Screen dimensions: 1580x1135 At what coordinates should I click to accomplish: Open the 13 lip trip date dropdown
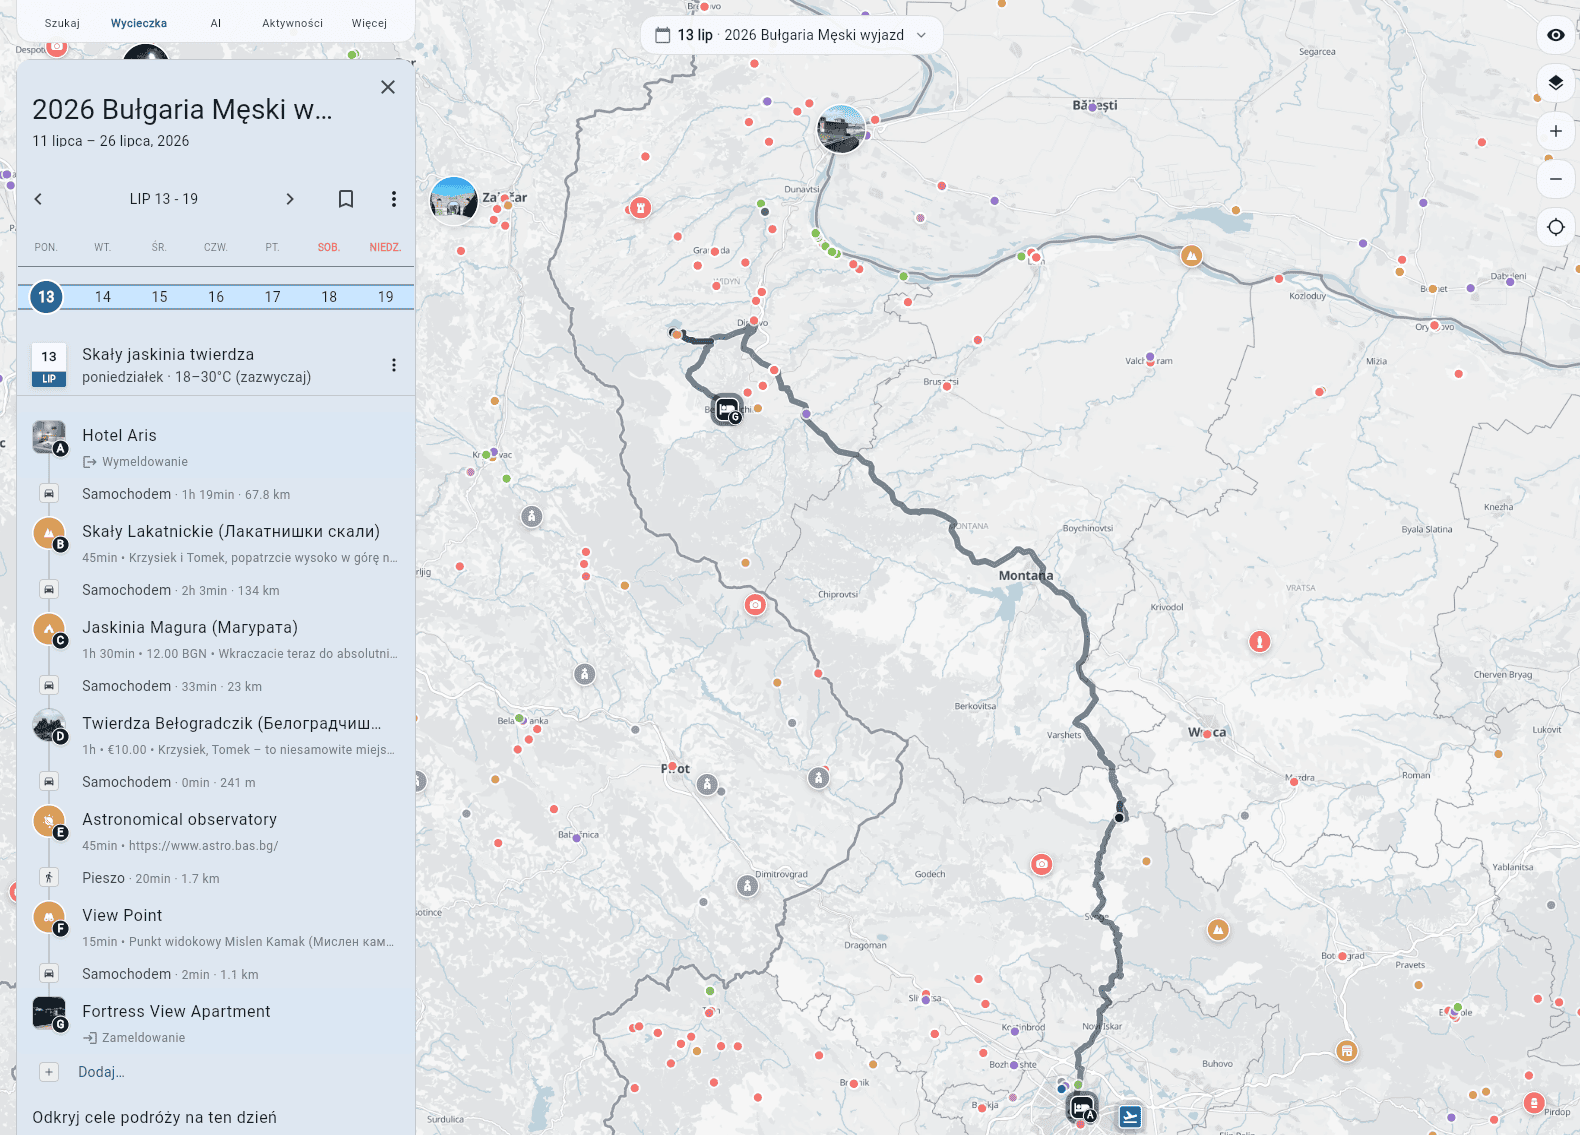pyautogui.click(x=791, y=35)
